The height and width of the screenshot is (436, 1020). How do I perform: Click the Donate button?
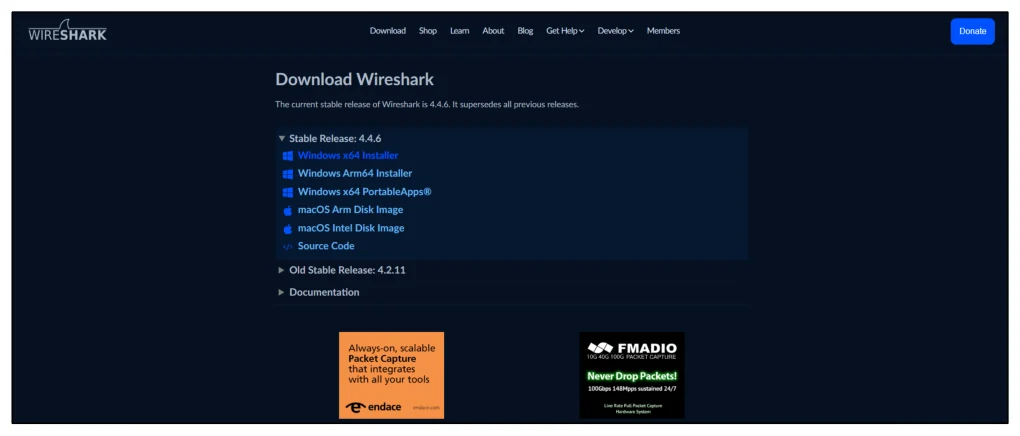[973, 31]
